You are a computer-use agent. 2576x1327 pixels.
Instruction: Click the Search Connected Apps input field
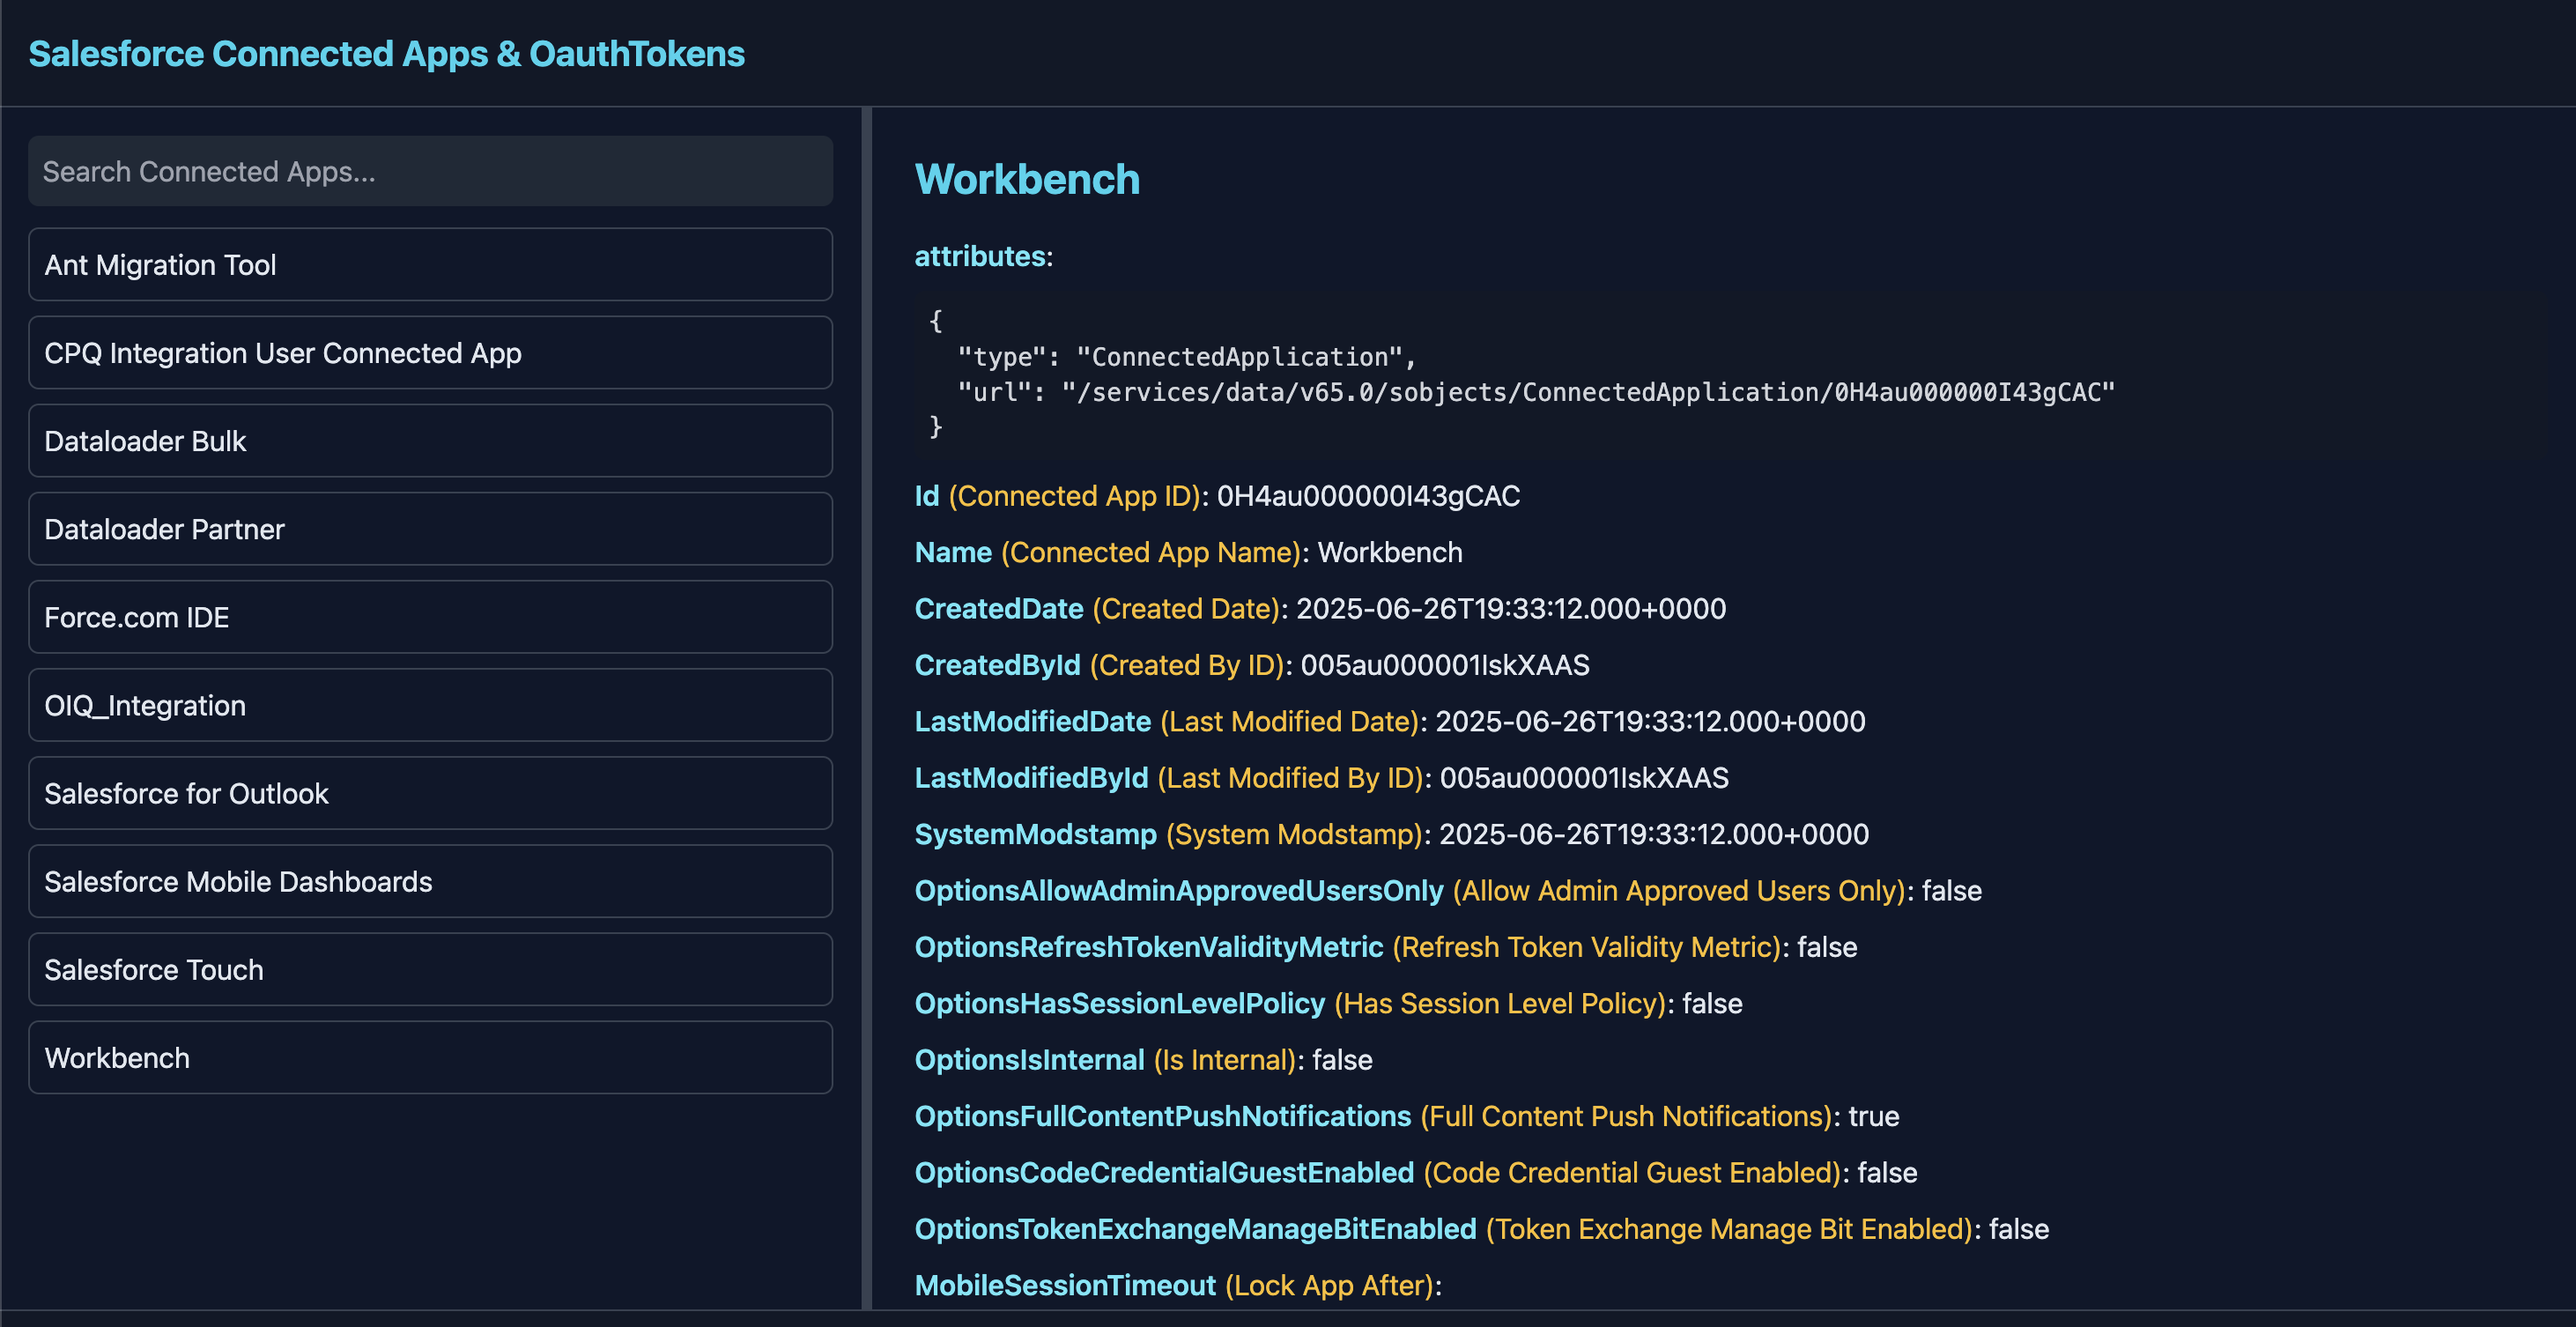(430, 171)
